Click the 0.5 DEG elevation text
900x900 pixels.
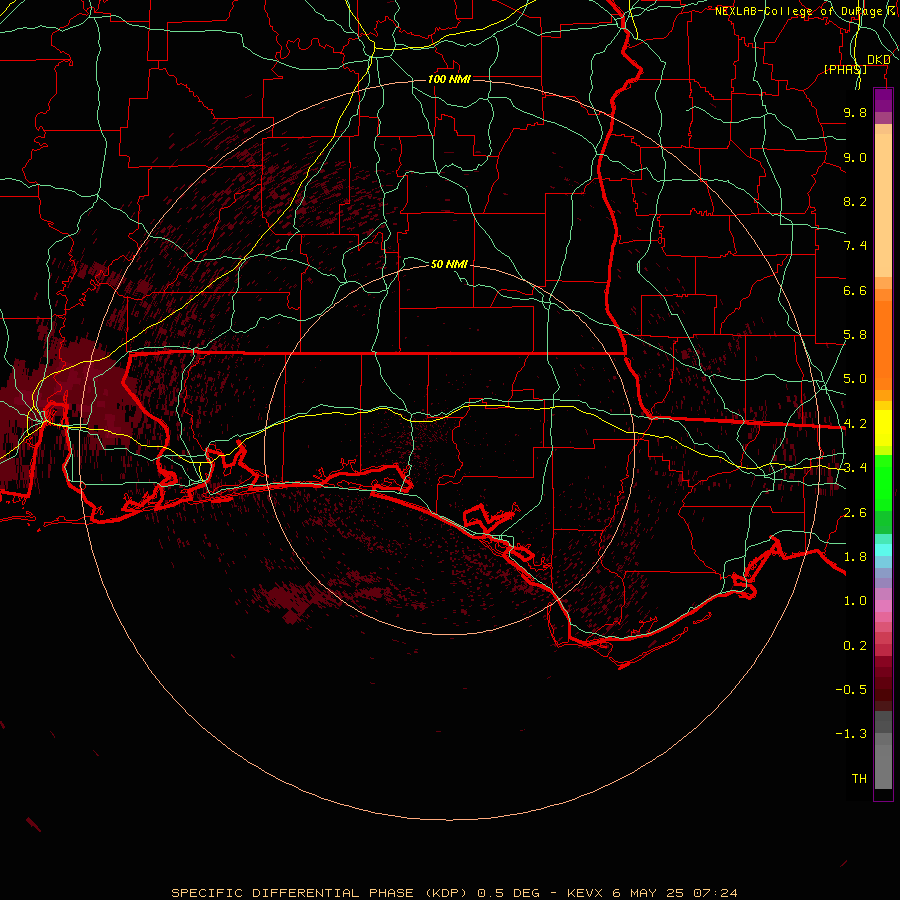pyautogui.click(x=509, y=893)
